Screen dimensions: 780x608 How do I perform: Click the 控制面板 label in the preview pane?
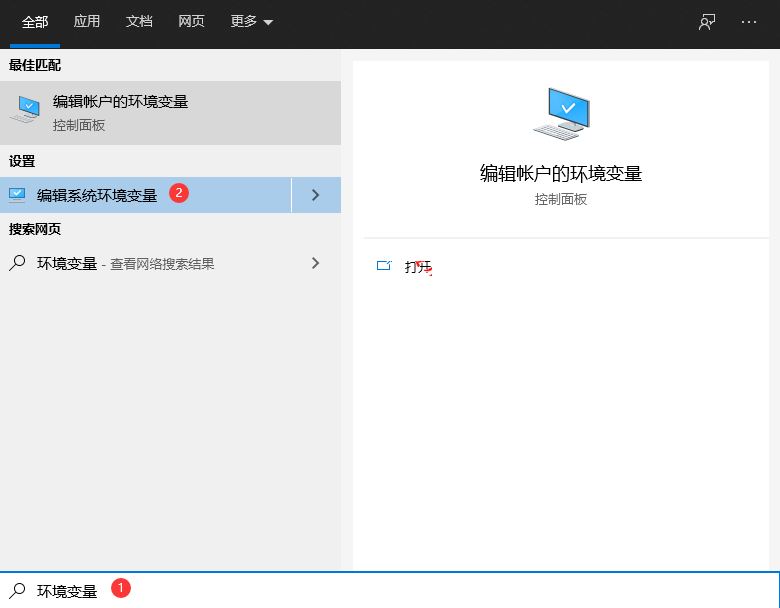561,200
